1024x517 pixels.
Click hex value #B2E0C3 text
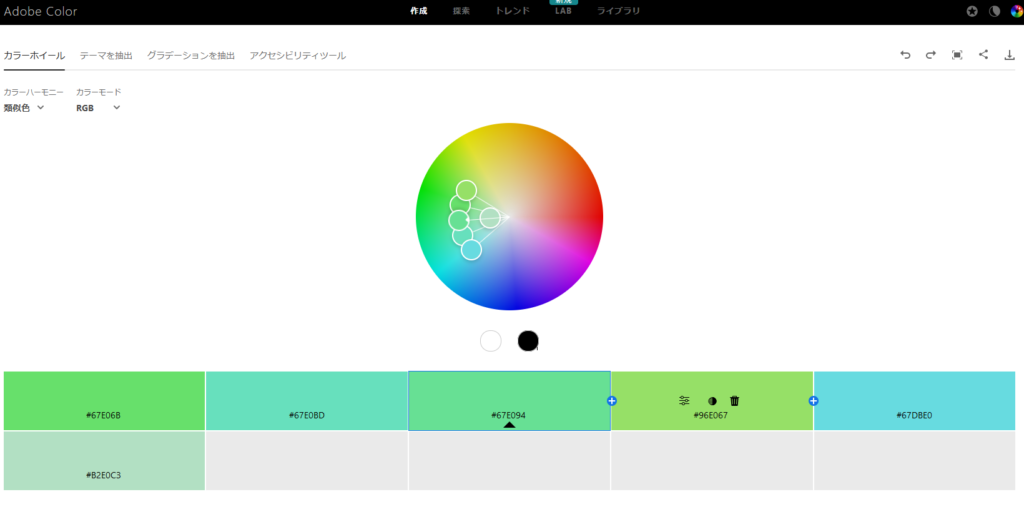click(104, 475)
